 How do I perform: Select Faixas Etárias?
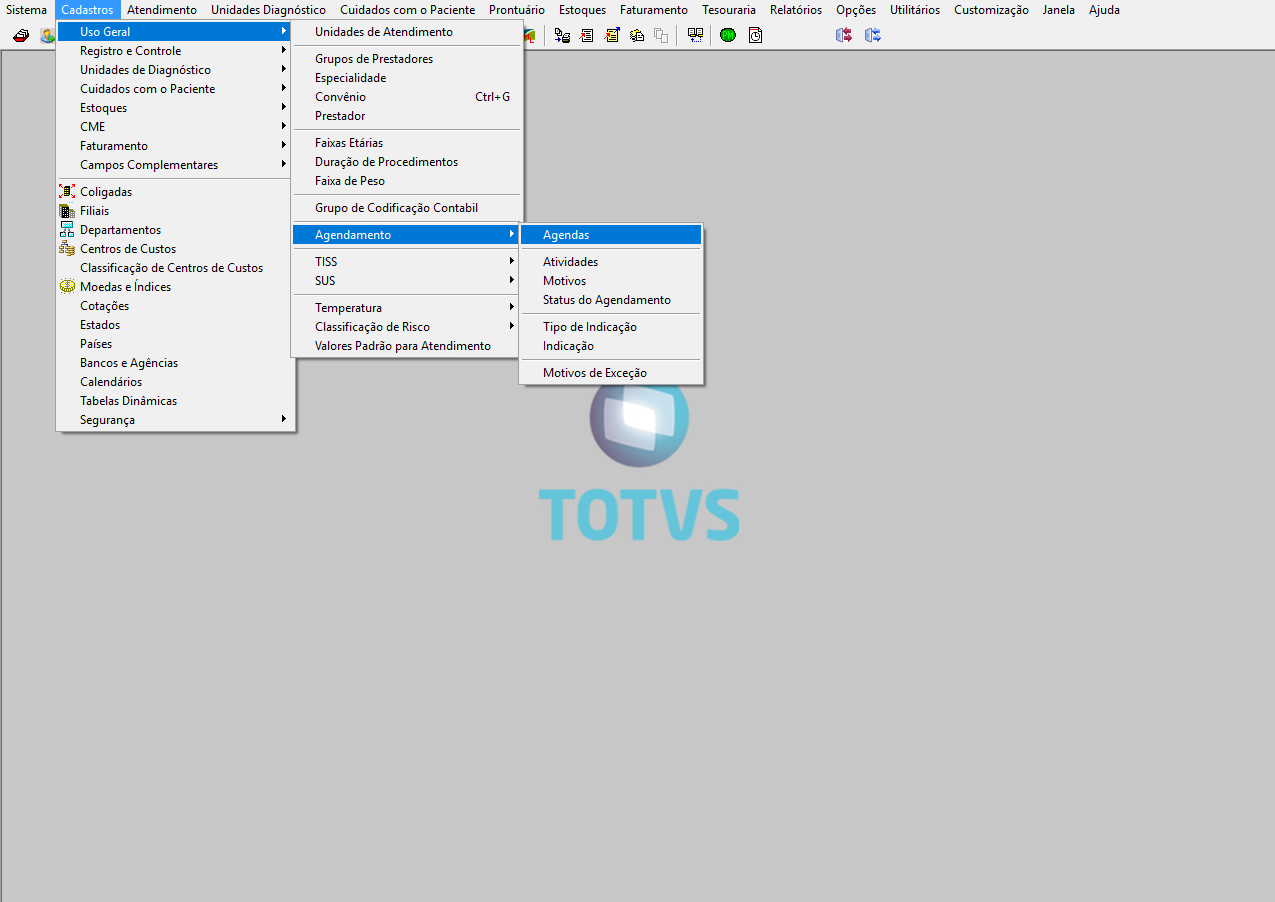405,143
